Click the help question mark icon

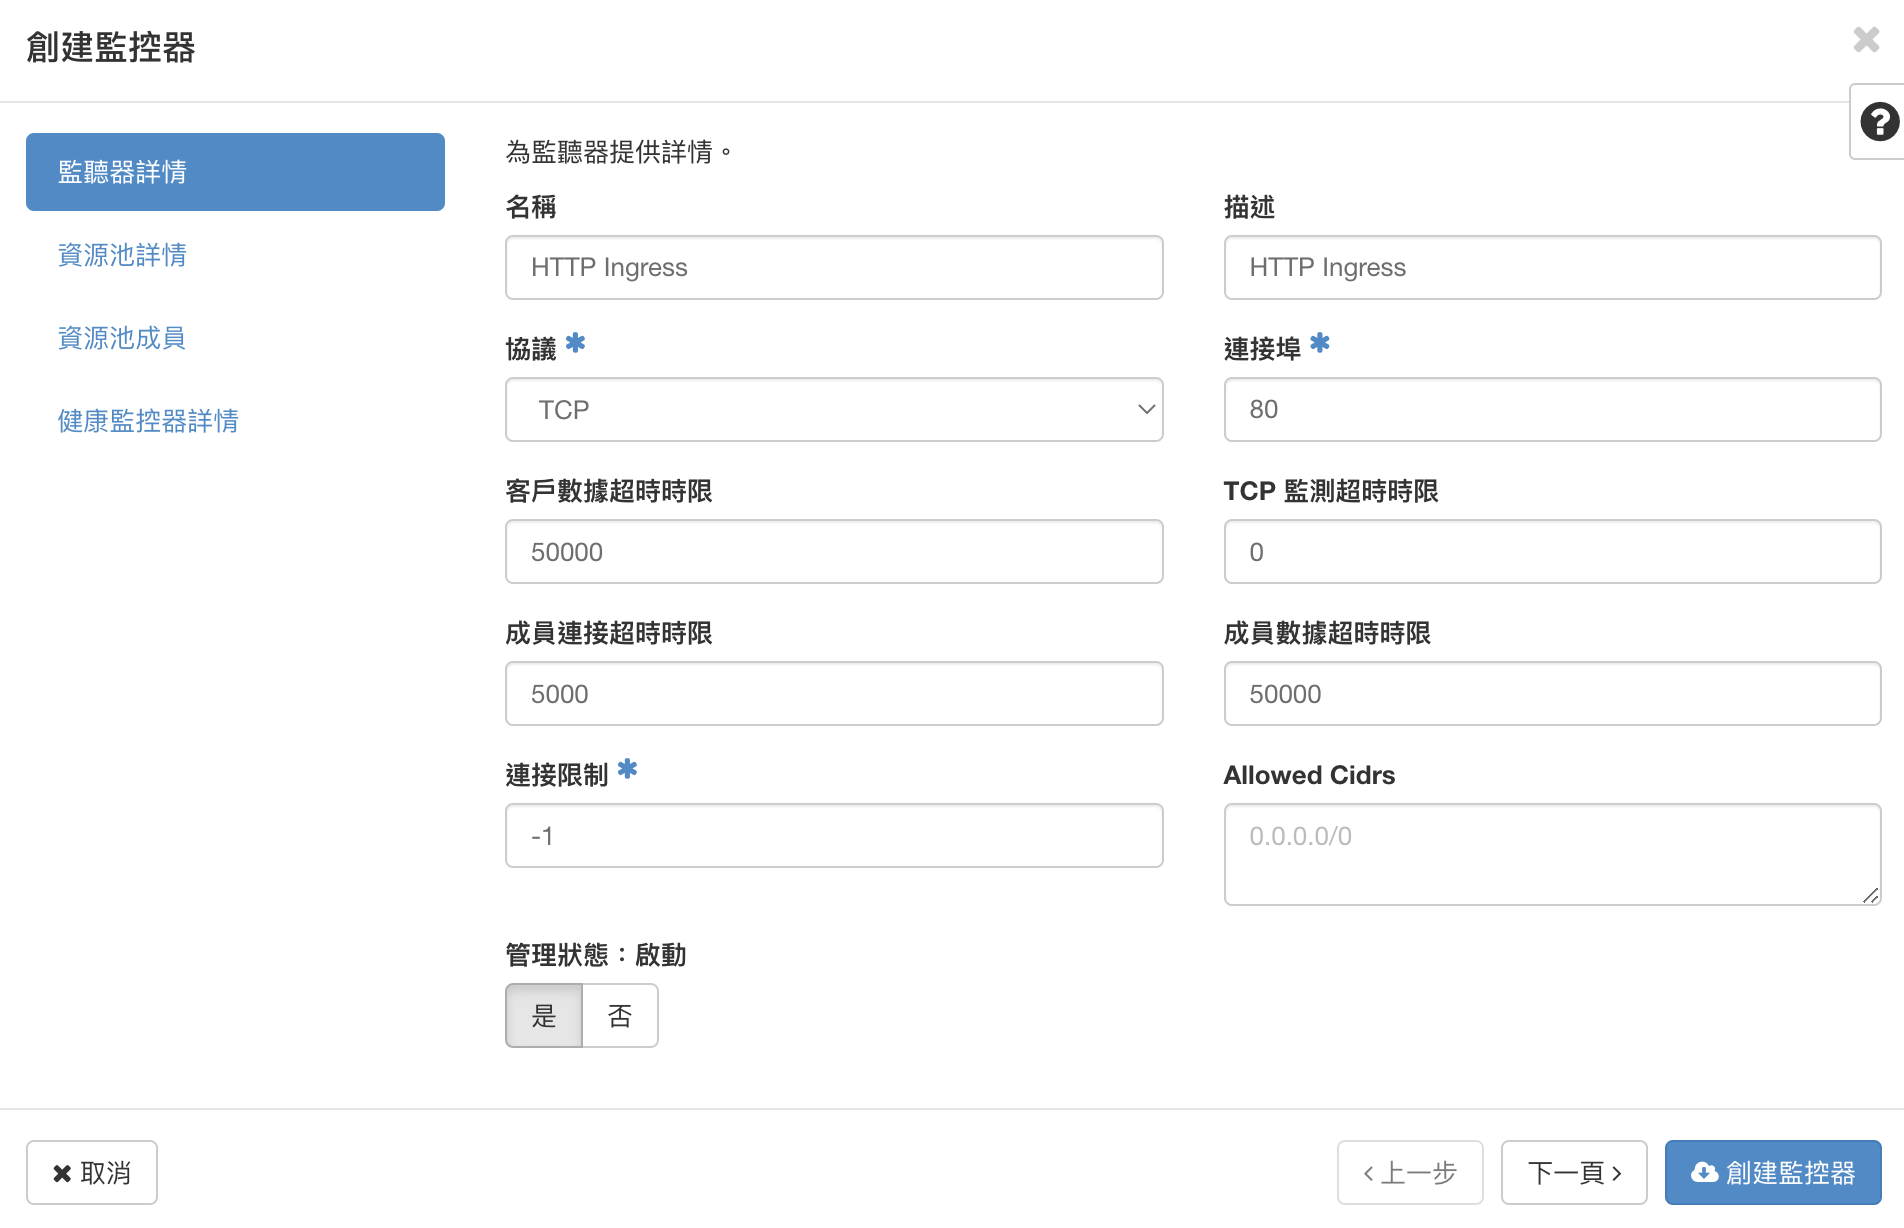click(1879, 122)
